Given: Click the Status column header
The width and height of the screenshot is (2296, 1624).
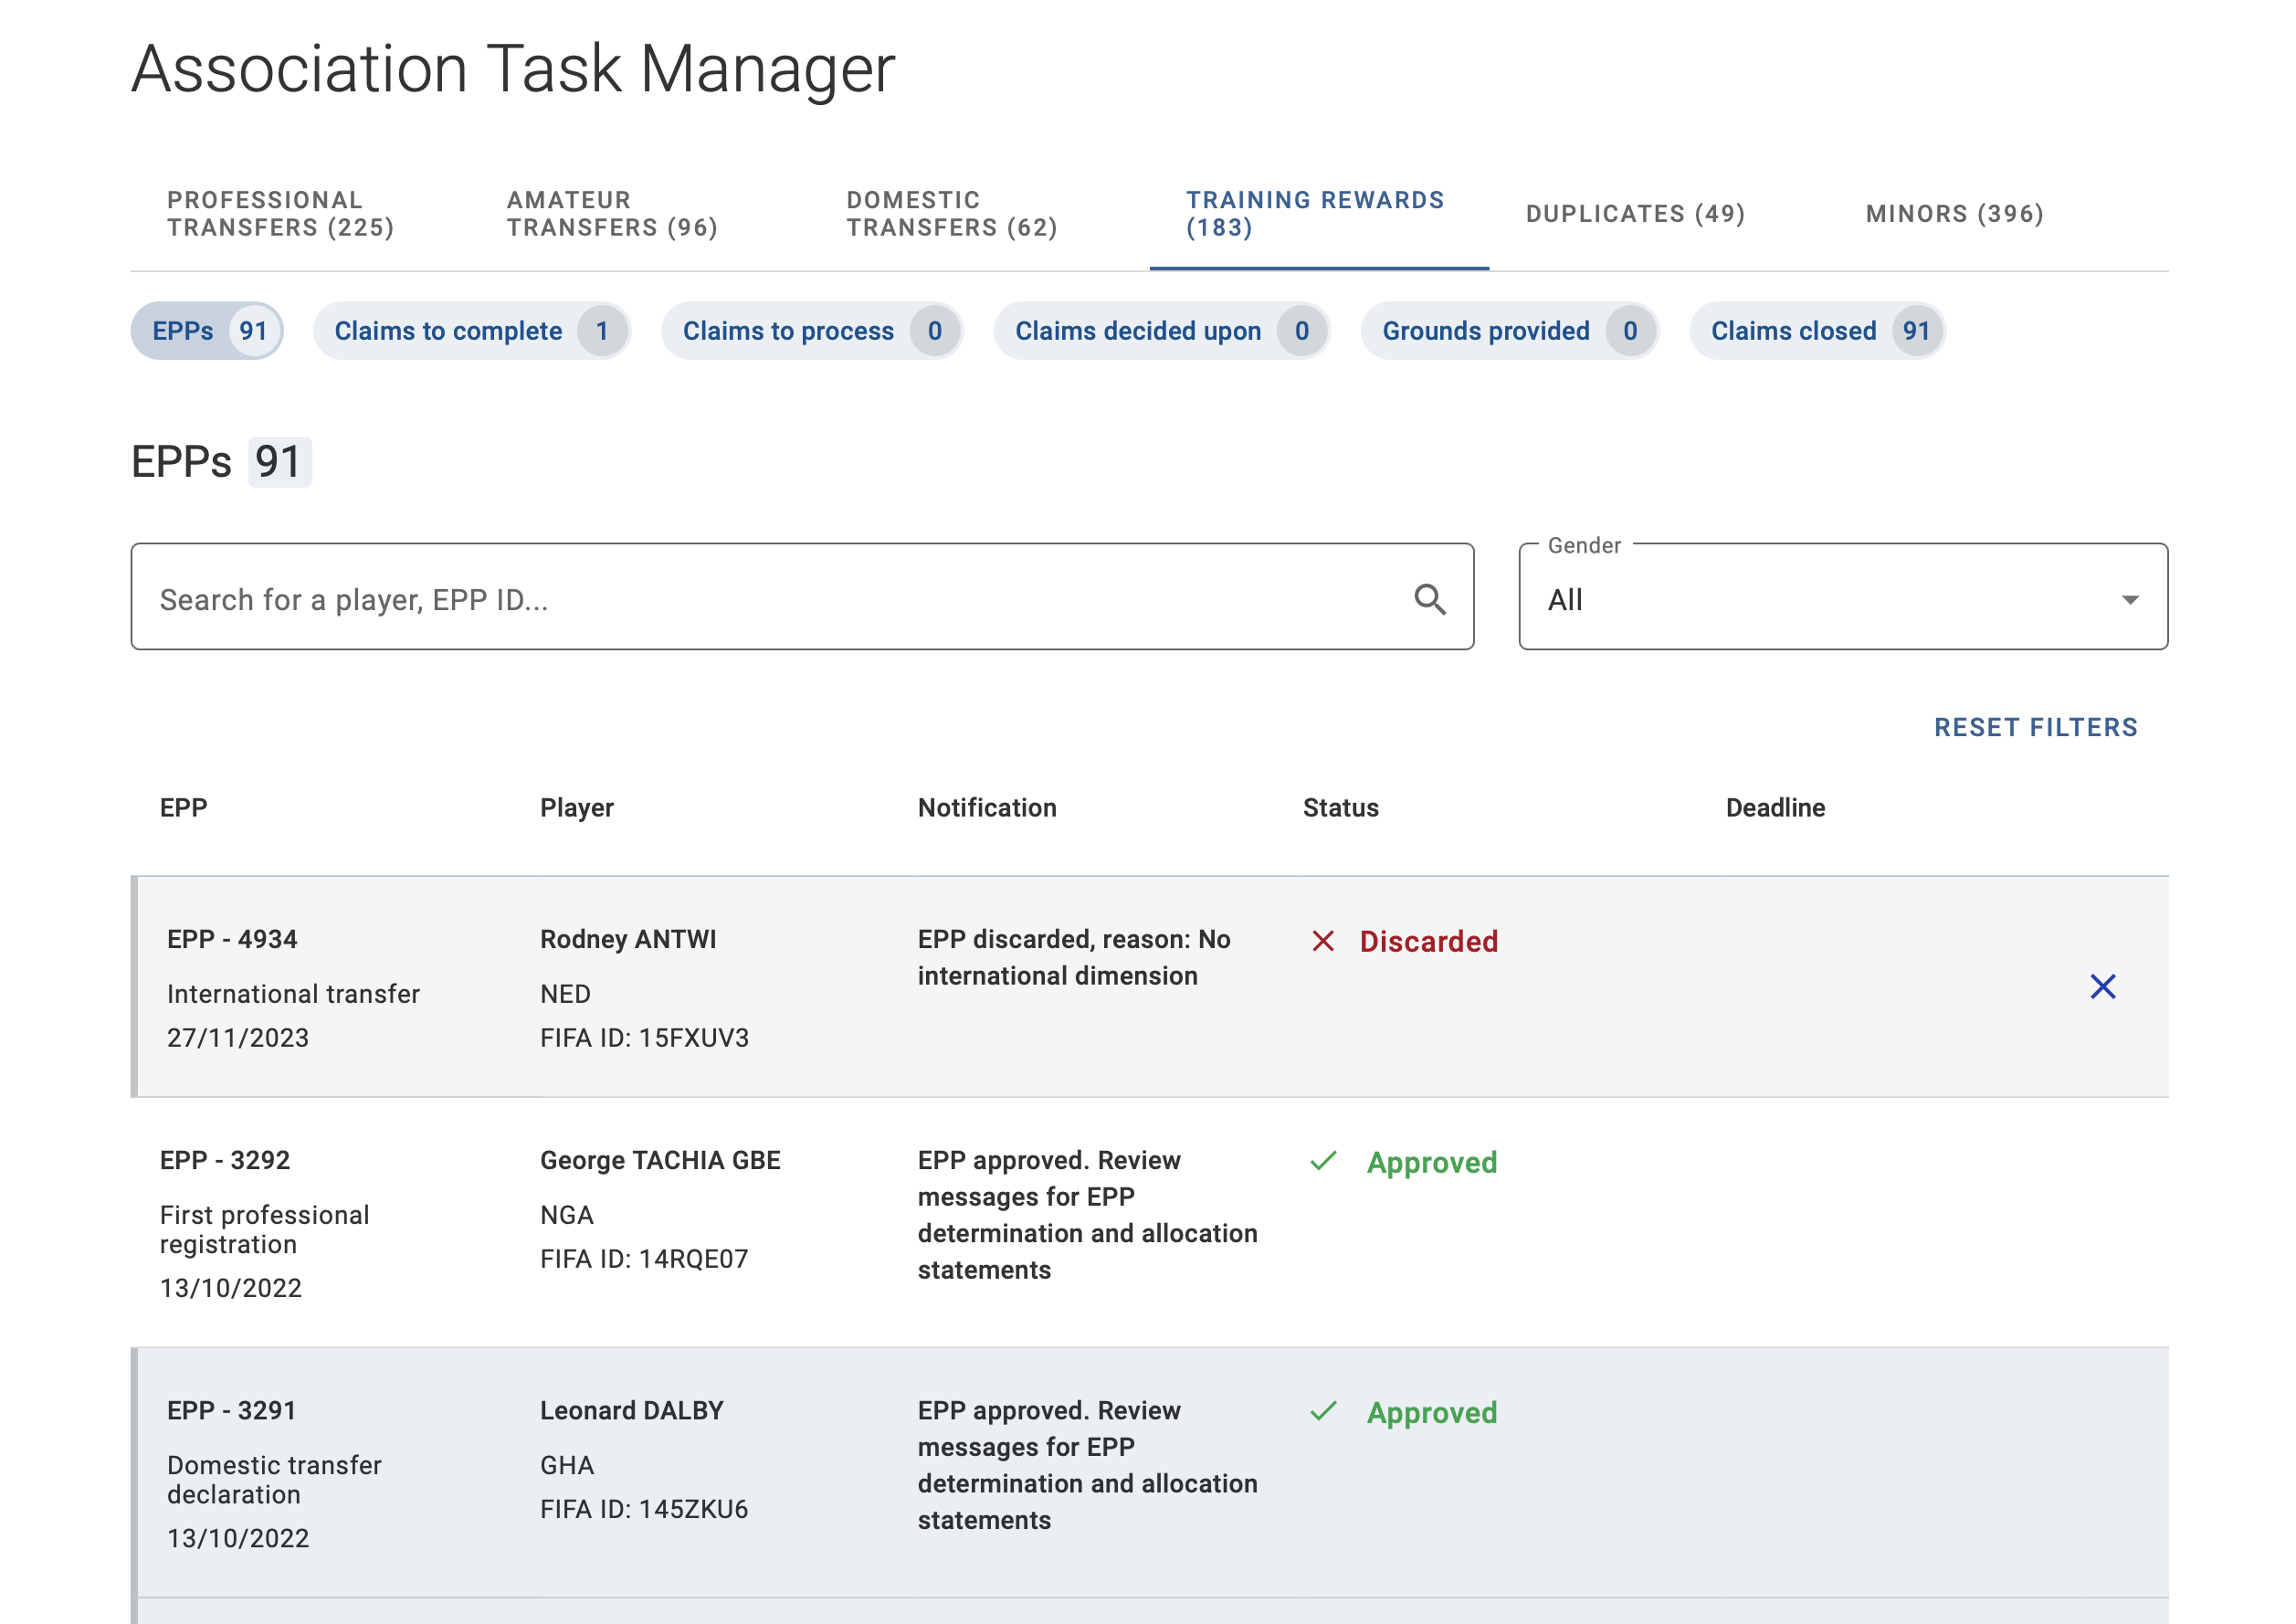Looking at the screenshot, I should coord(1341,808).
